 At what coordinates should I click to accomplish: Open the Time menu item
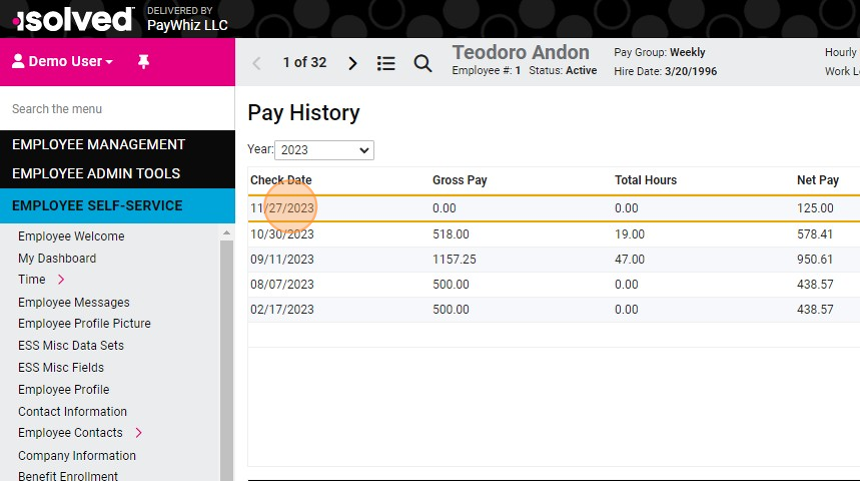coord(32,279)
